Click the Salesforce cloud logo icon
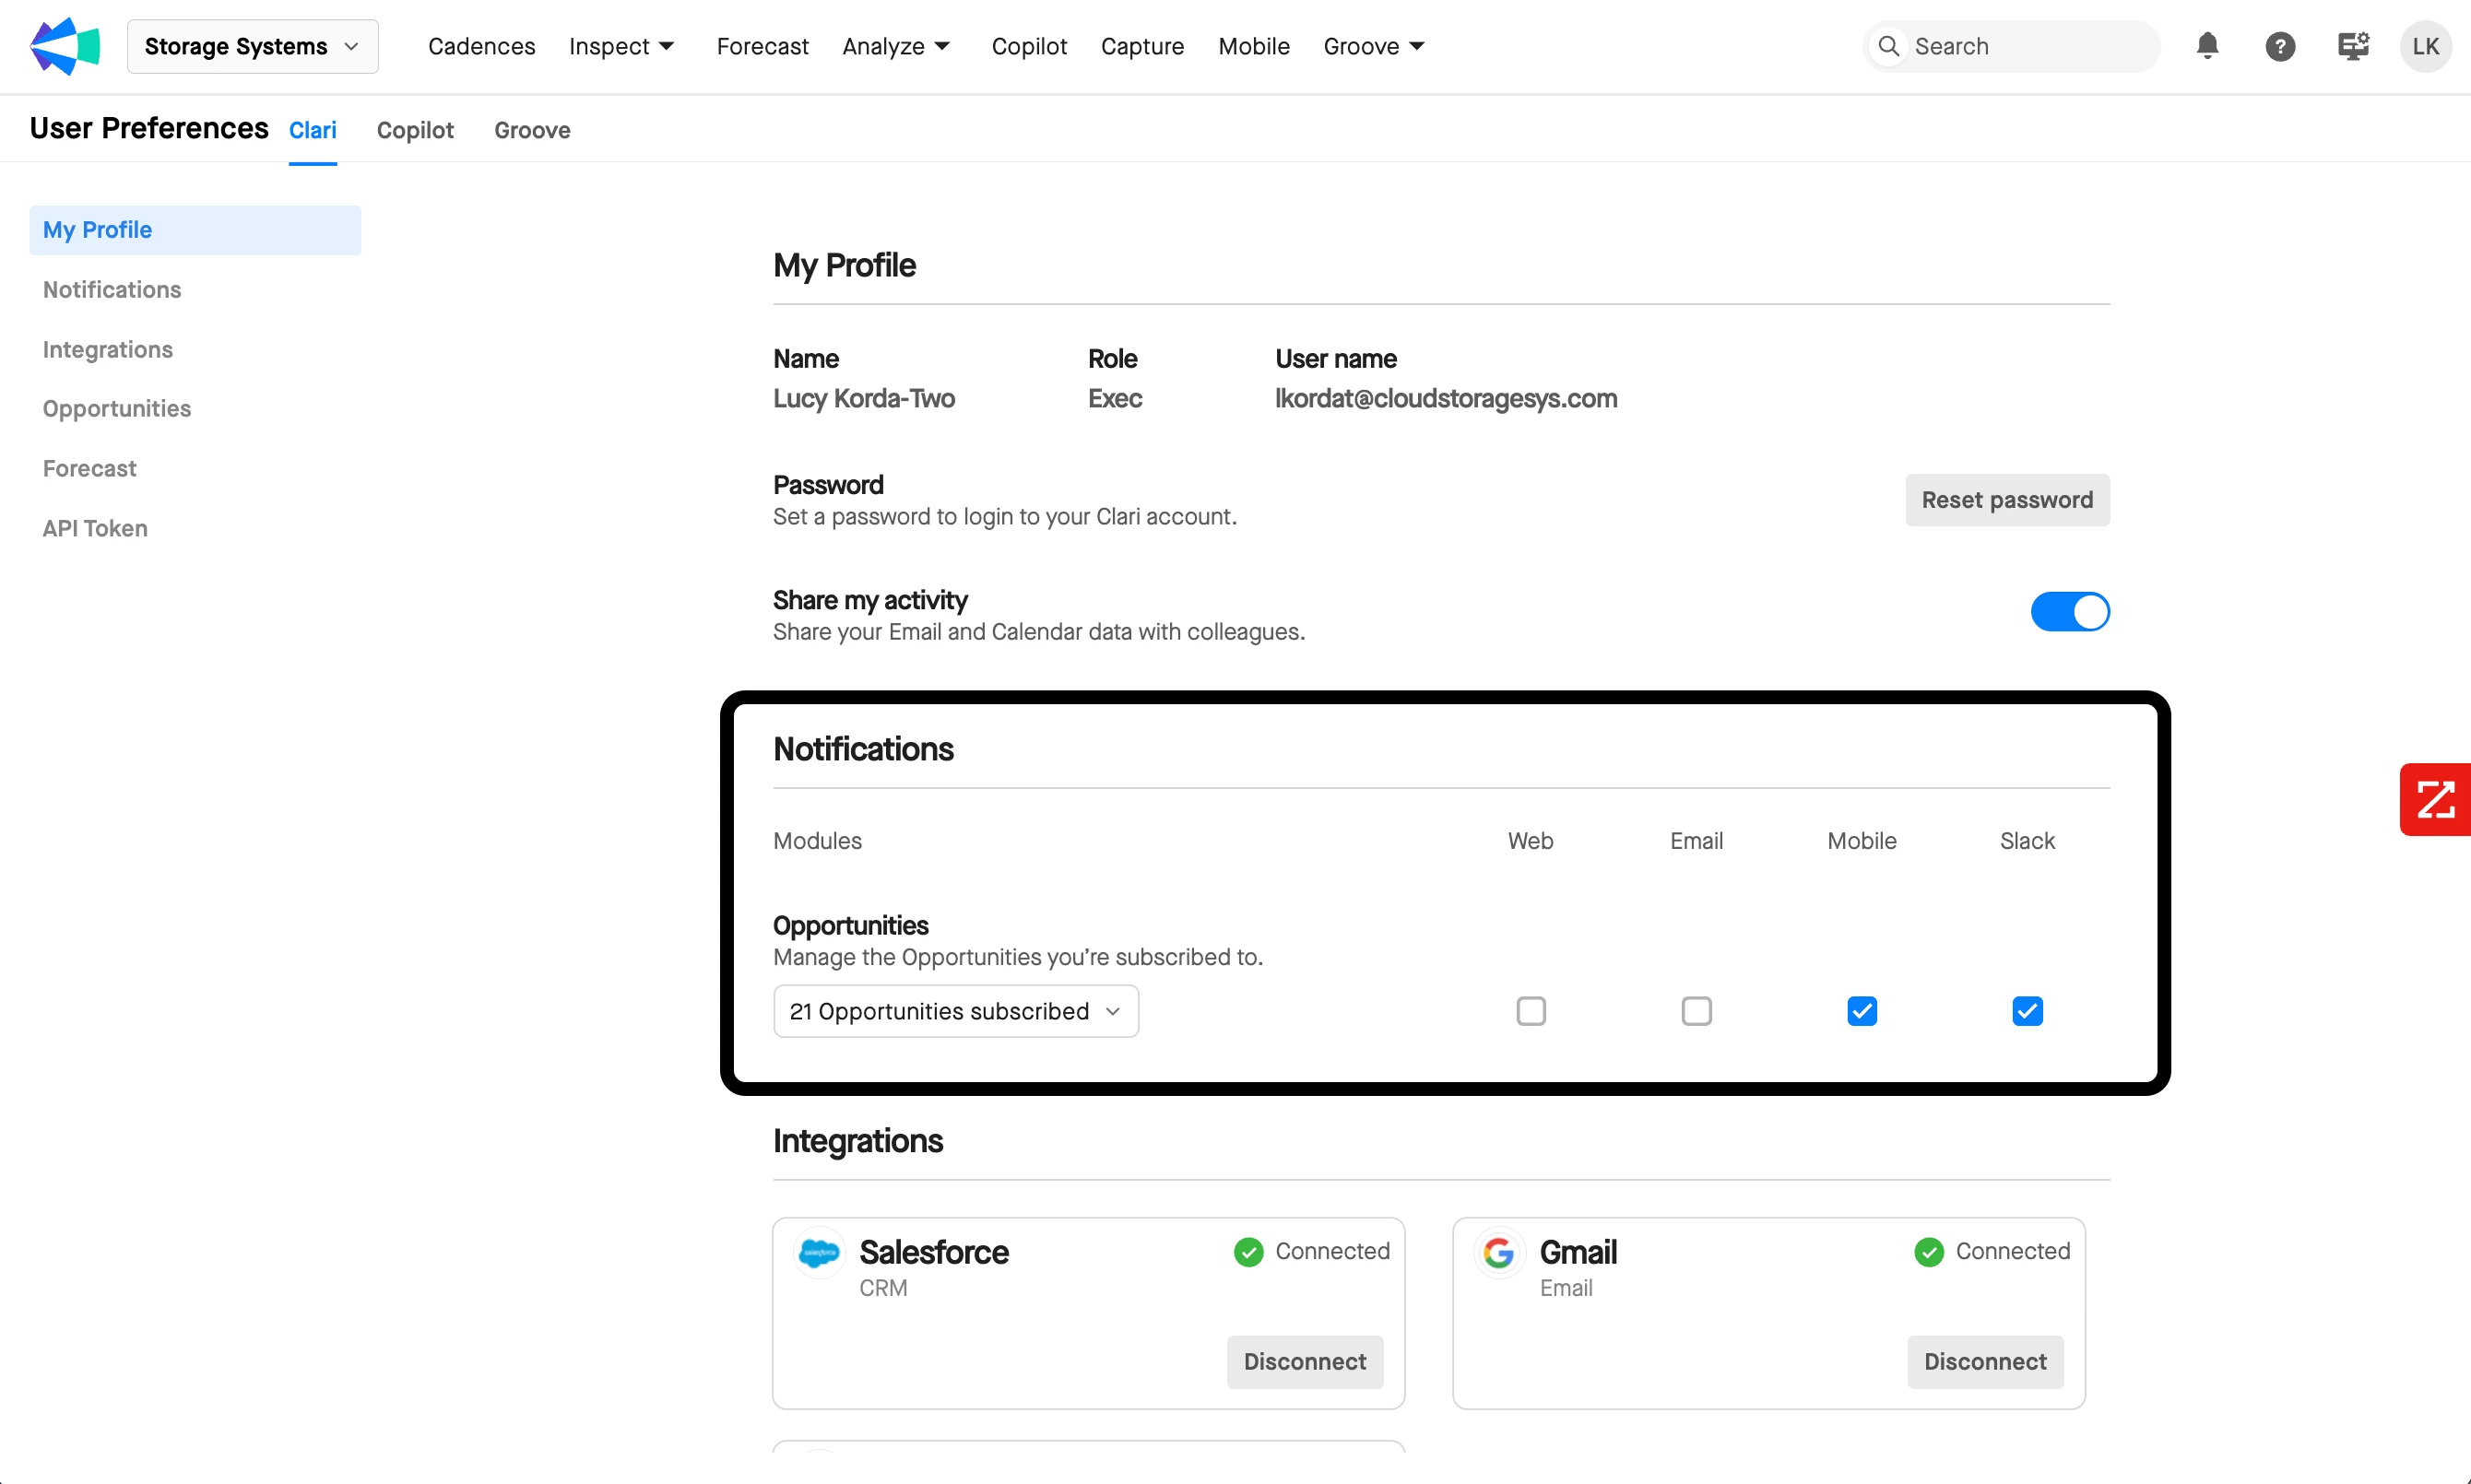This screenshot has width=2471, height=1484. click(x=818, y=1252)
